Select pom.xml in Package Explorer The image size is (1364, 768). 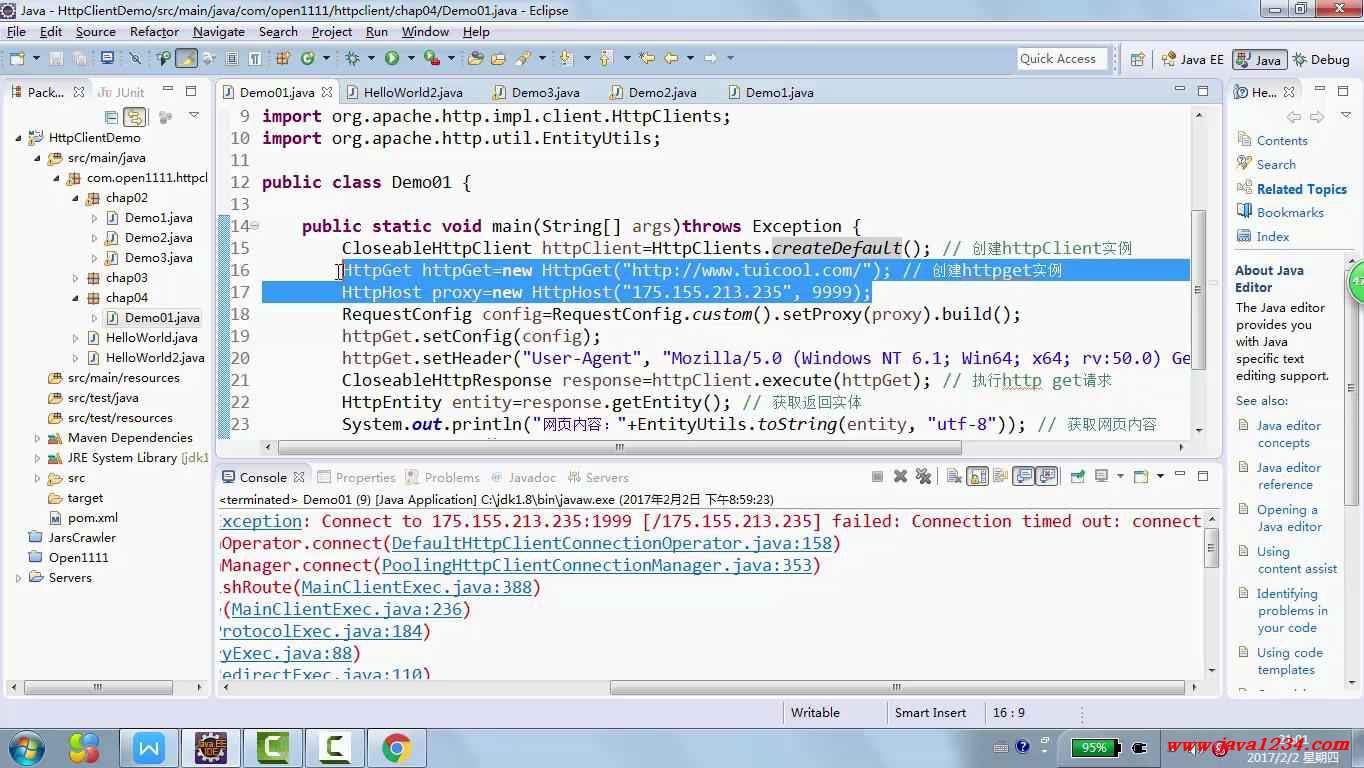[92, 518]
